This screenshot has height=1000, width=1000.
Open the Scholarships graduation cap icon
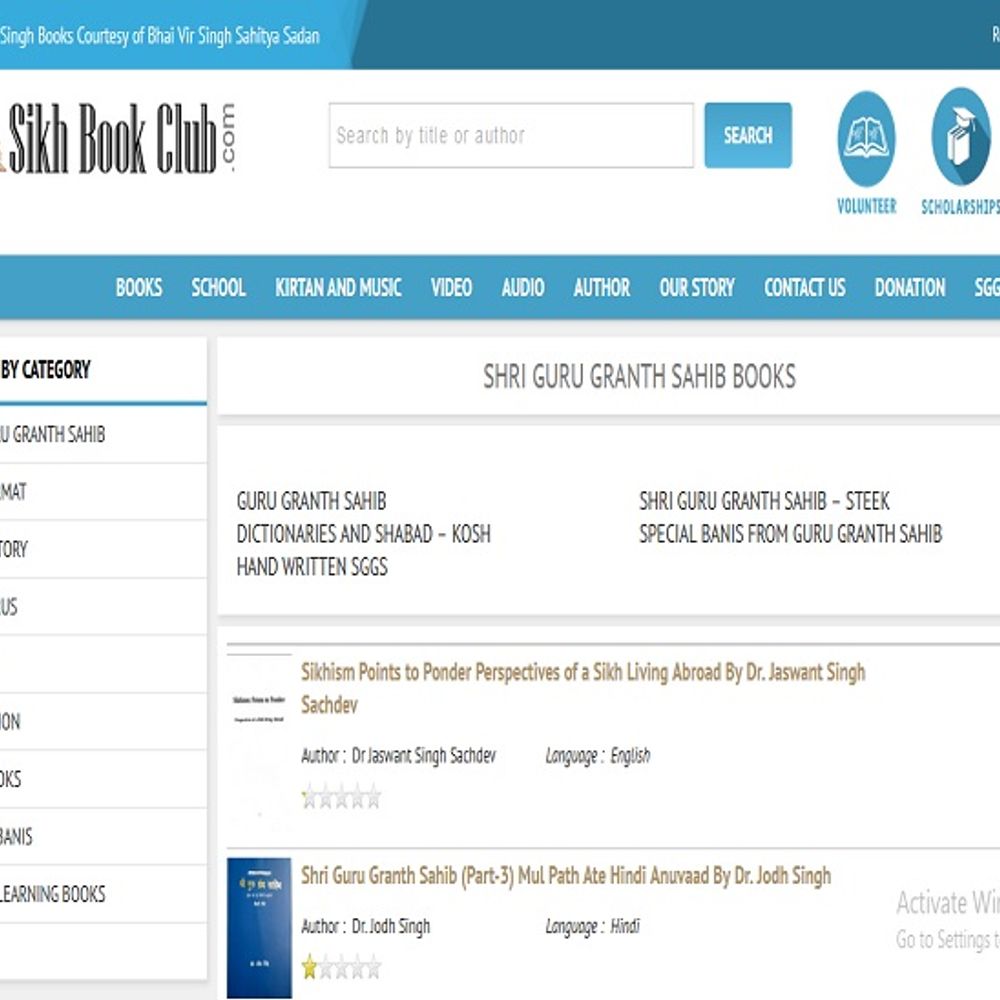pyautogui.click(x=960, y=136)
